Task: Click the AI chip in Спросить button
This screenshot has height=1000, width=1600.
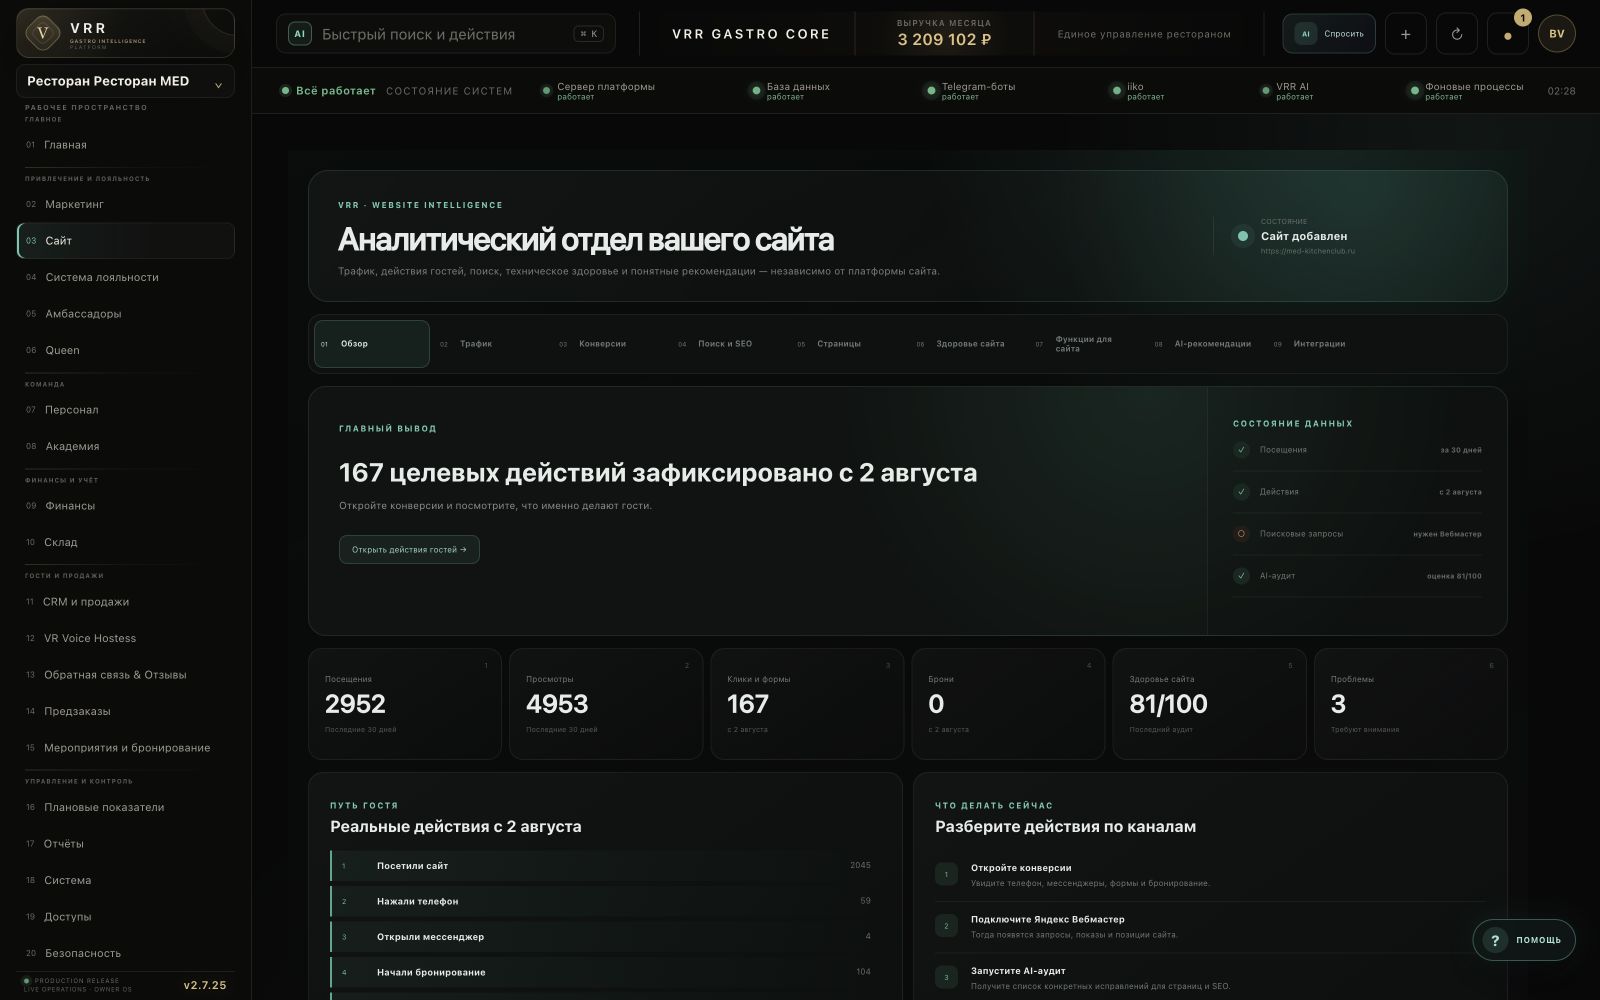Action: pos(1305,34)
